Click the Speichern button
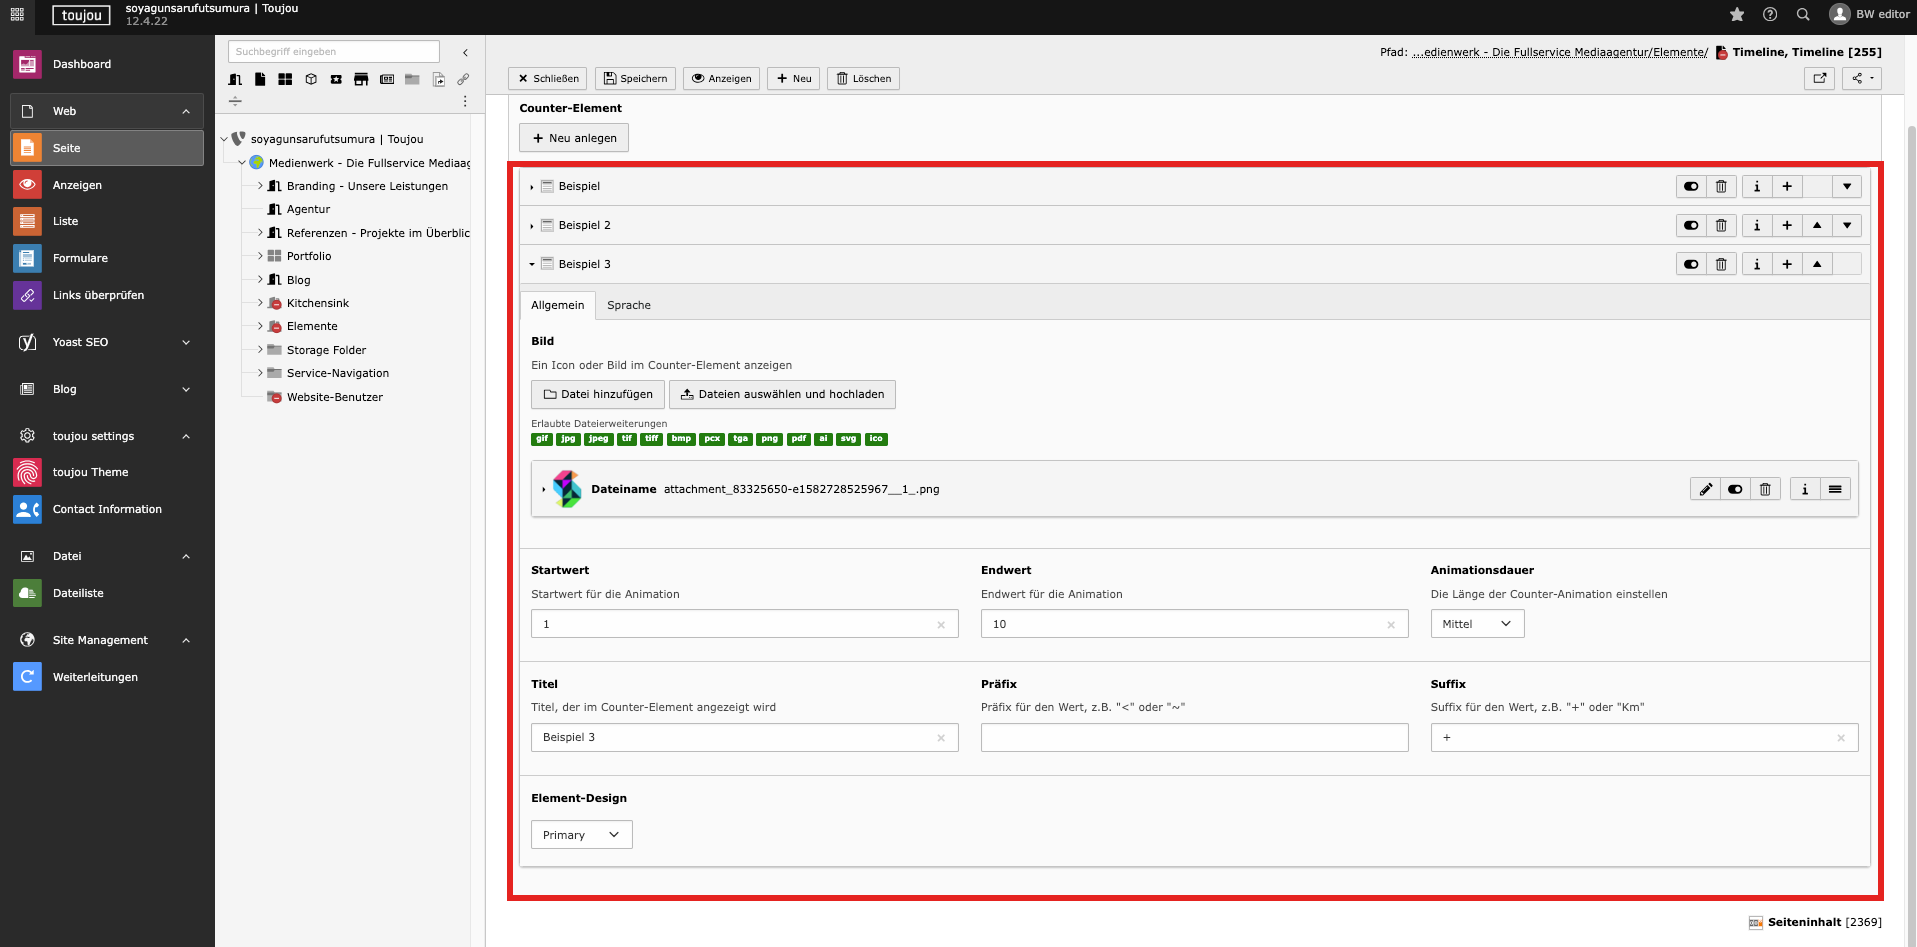Screen dimensions: 1917x947 click(x=635, y=79)
